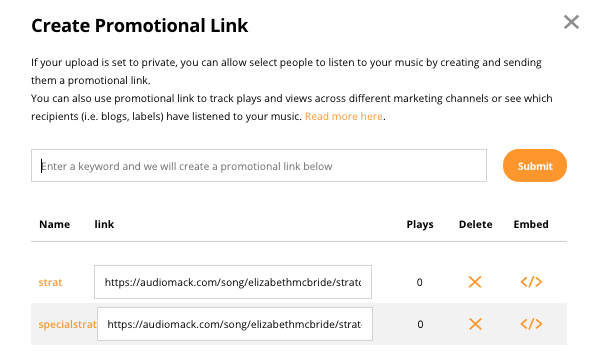Click the Delete column header
The width and height of the screenshot is (597, 360).
pyautogui.click(x=476, y=224)
